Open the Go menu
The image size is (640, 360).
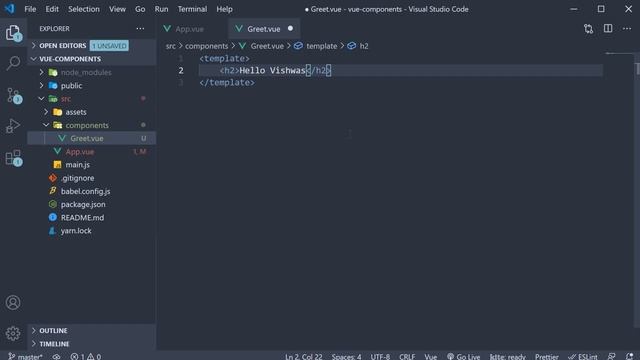[140, 9]
